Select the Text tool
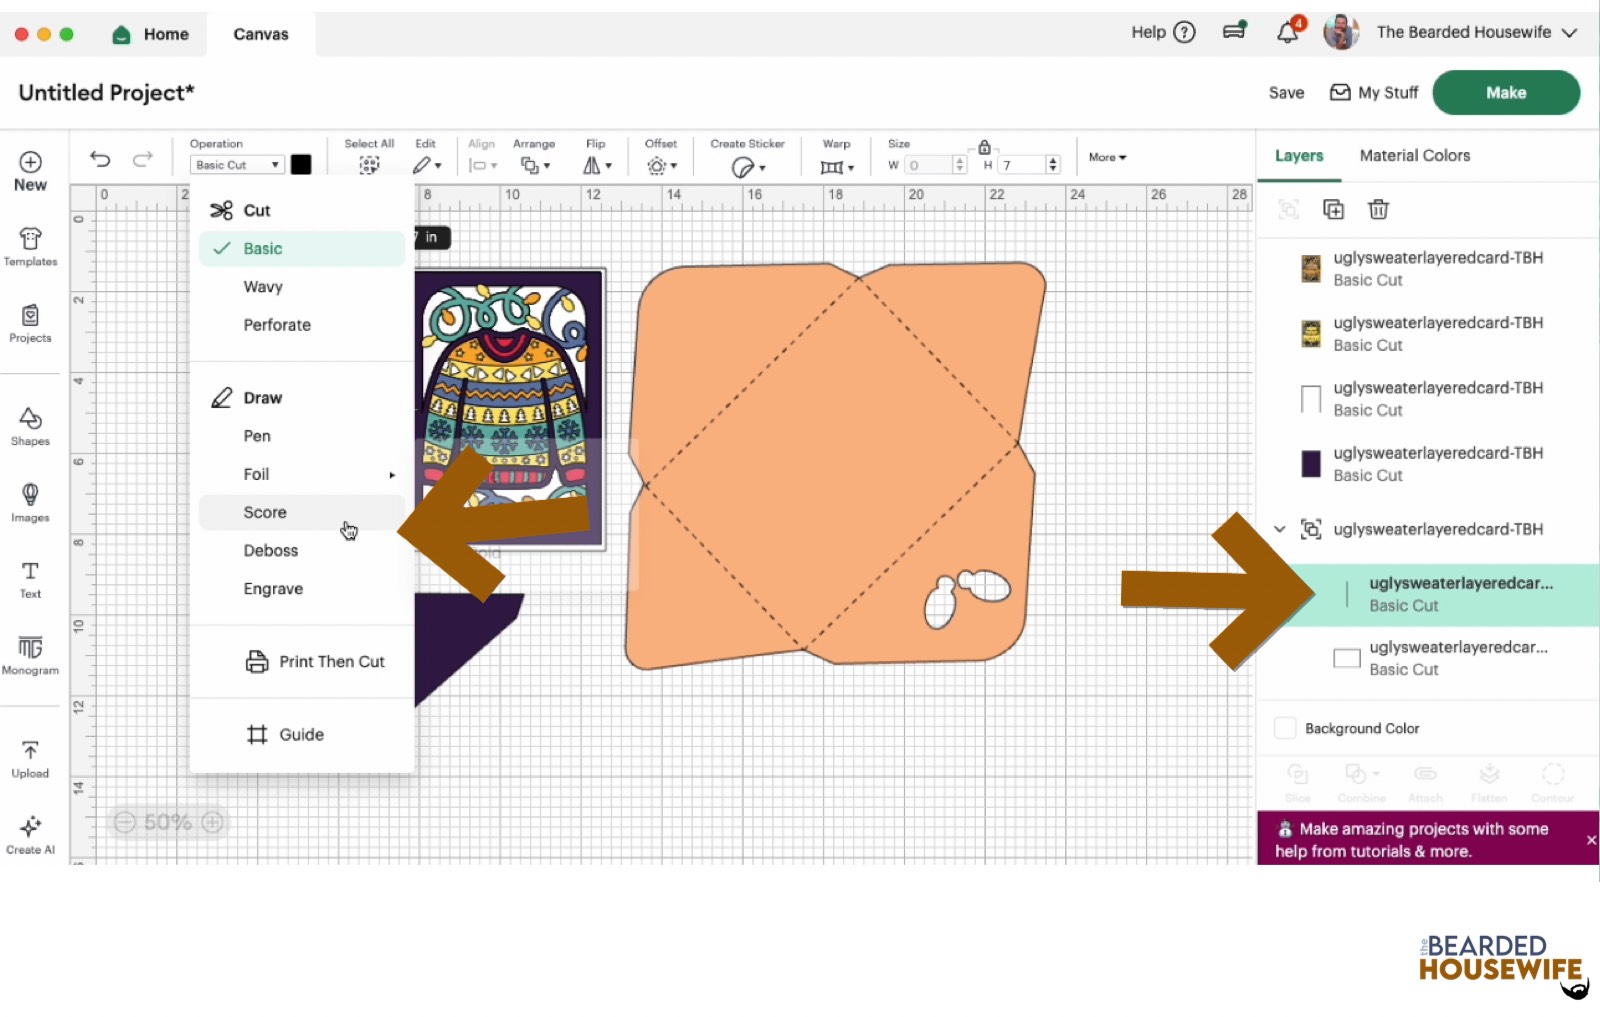Image resolution: width=1600 pixels, height=1017 pixels. click(30, 578)
